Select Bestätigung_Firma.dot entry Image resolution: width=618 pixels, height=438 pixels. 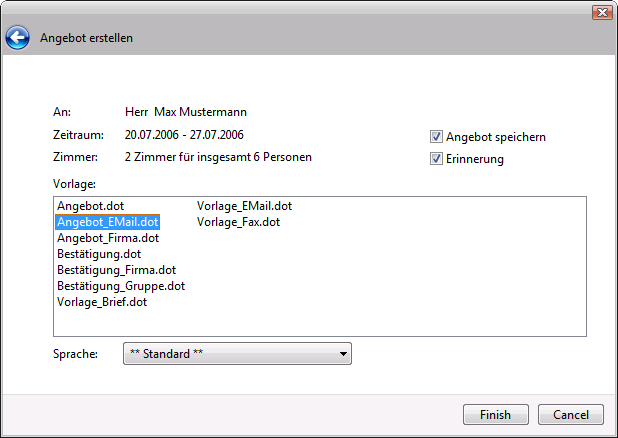[117, 270]
